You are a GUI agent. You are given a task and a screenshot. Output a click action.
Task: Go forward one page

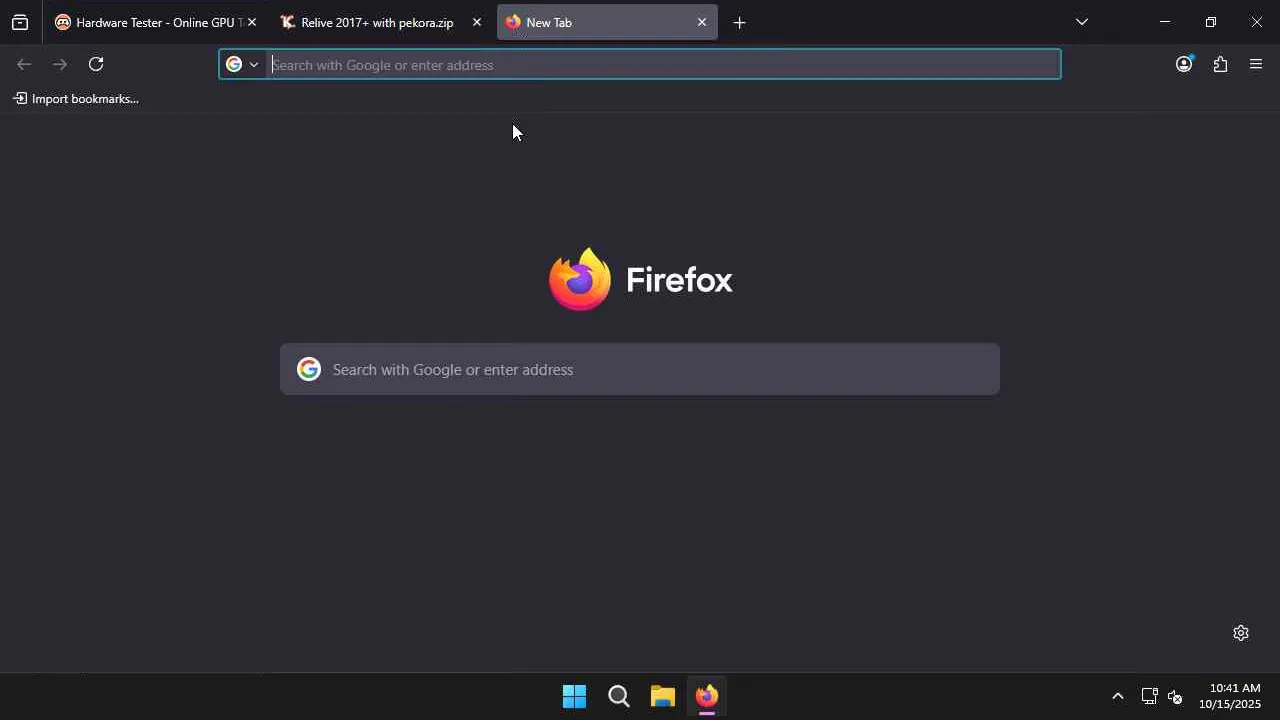(x=60, y=64)
